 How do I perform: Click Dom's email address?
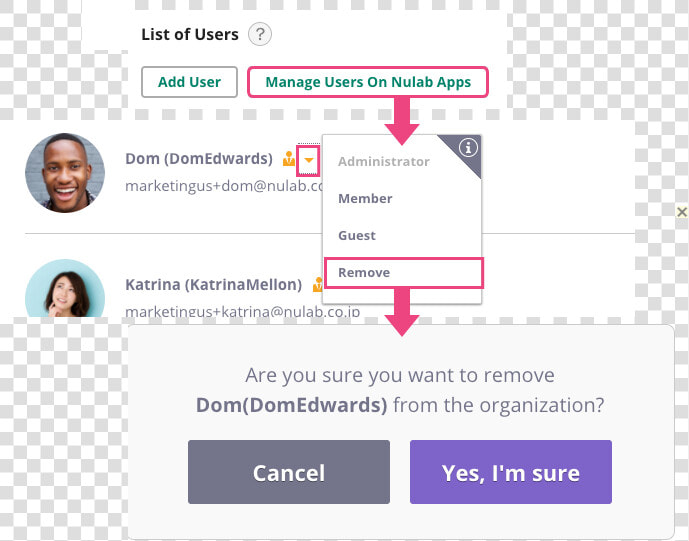tap(225, 186)
